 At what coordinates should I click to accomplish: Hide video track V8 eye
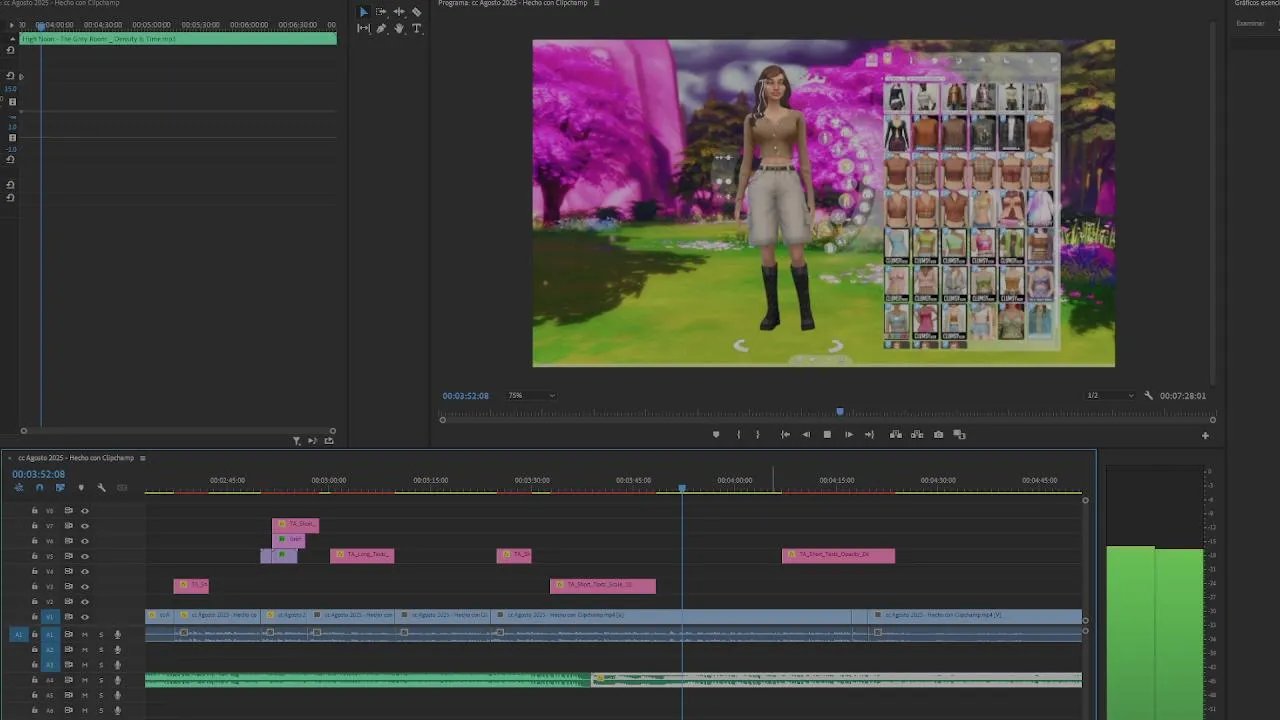point(85,511)
